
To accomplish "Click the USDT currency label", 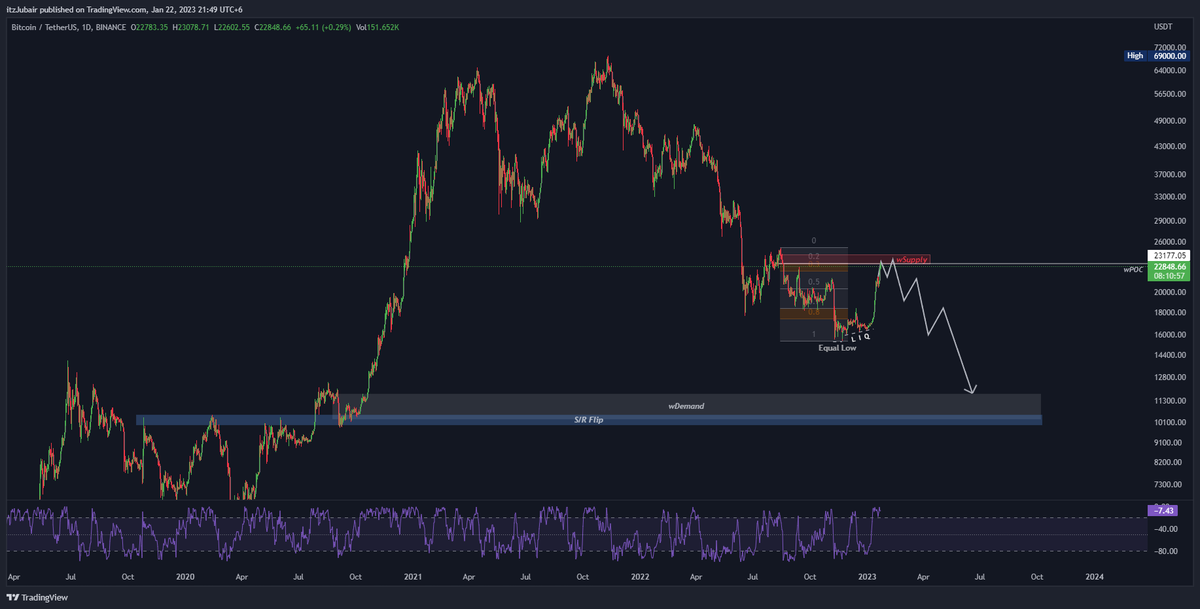I will point(1161,29).
